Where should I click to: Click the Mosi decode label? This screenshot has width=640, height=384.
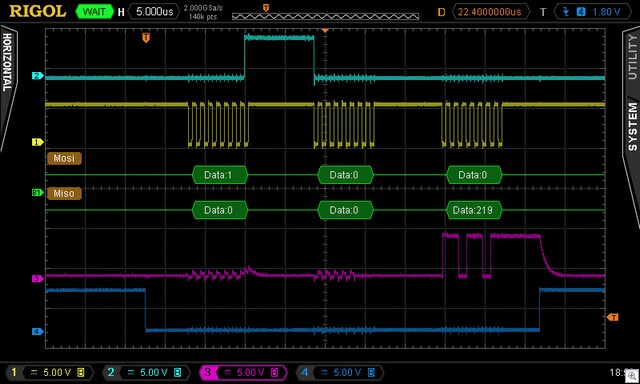(64, 158)
